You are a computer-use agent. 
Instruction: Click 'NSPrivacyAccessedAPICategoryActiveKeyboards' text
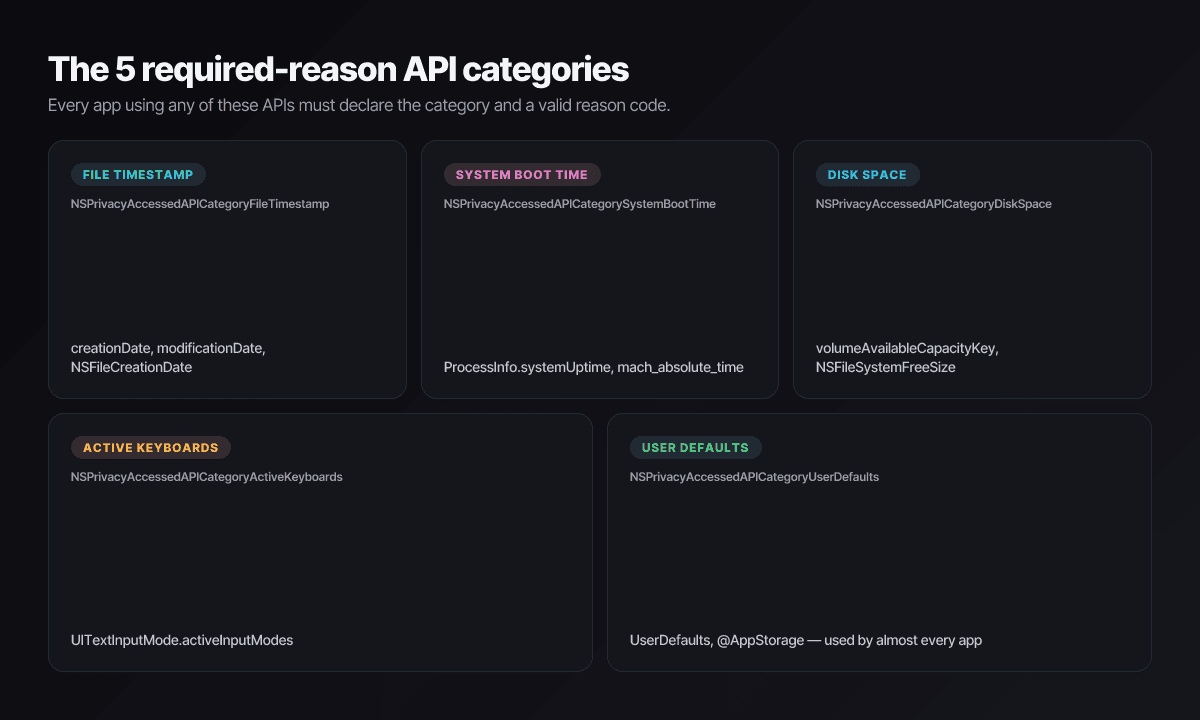[x=207, y=477]
